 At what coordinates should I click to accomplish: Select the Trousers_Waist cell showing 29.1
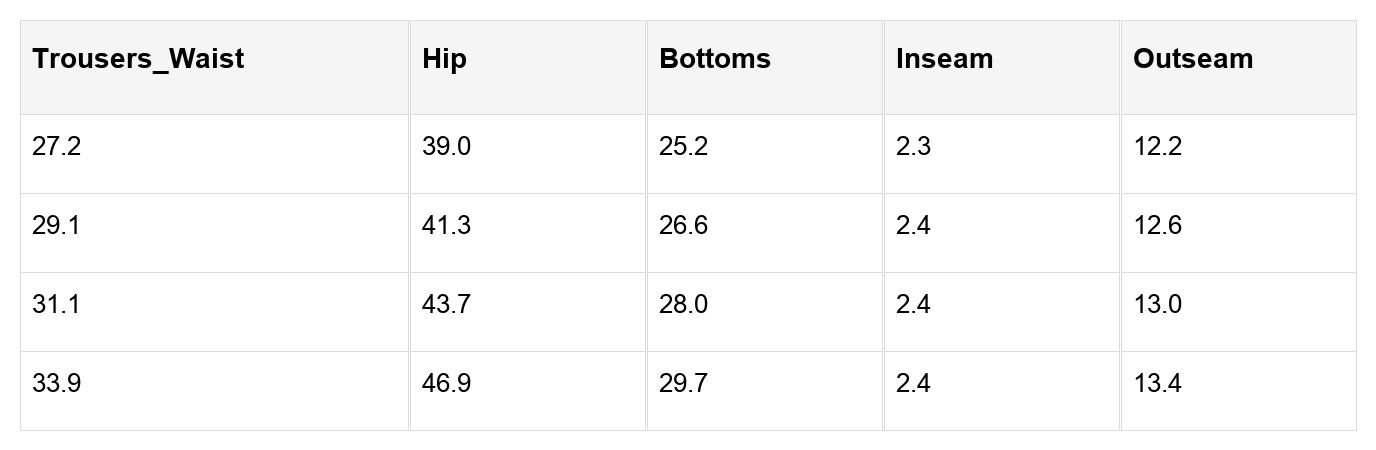pos(57,226)
